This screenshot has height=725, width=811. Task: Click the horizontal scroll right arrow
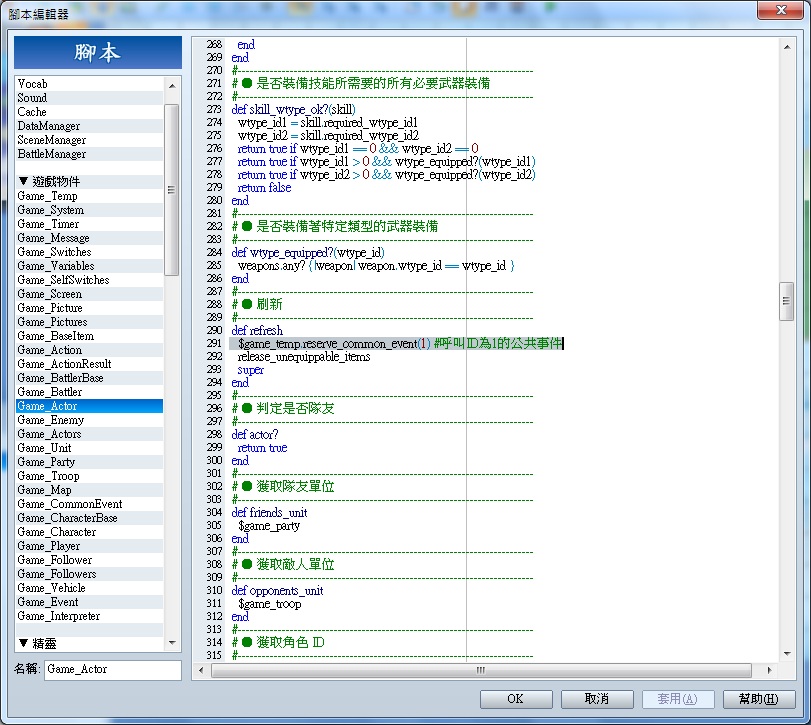[770, 670]
